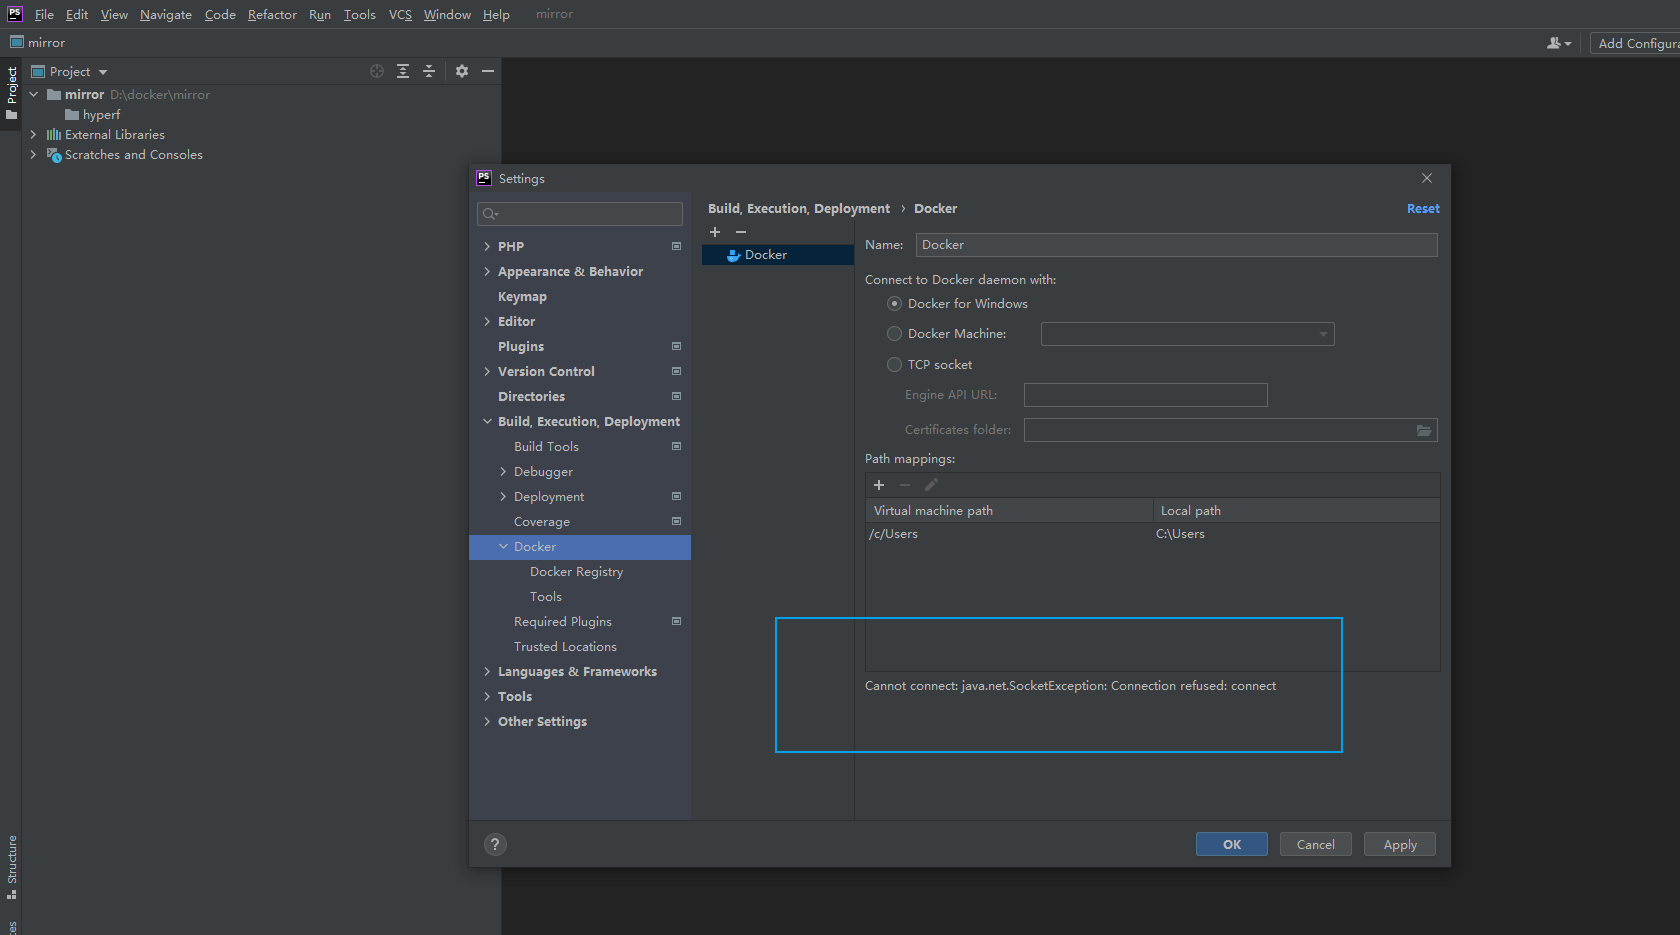Image resolution: width=1680 pixels, height=935 pixels.
Task: Select Docker Machine radio button
Action: (x=895, y=334)
